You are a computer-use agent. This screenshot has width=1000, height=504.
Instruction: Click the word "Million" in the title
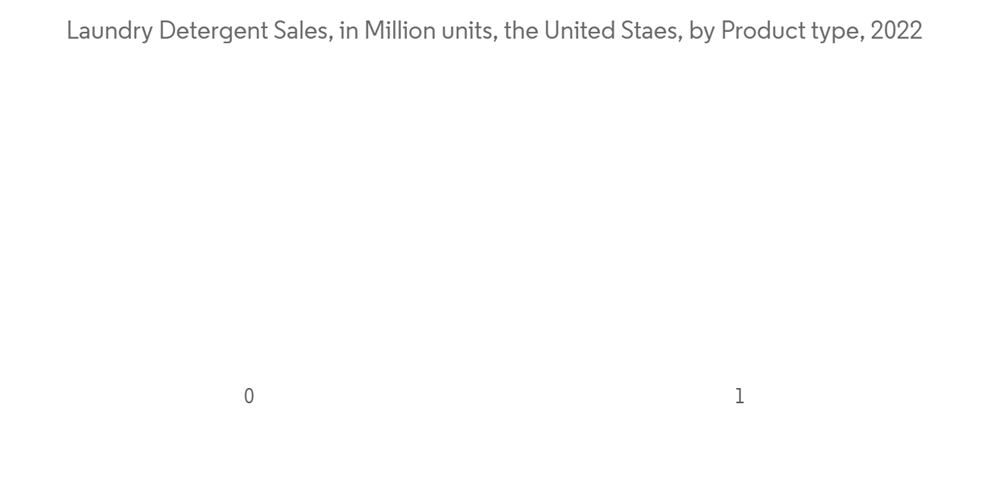[x=397, y=31]
